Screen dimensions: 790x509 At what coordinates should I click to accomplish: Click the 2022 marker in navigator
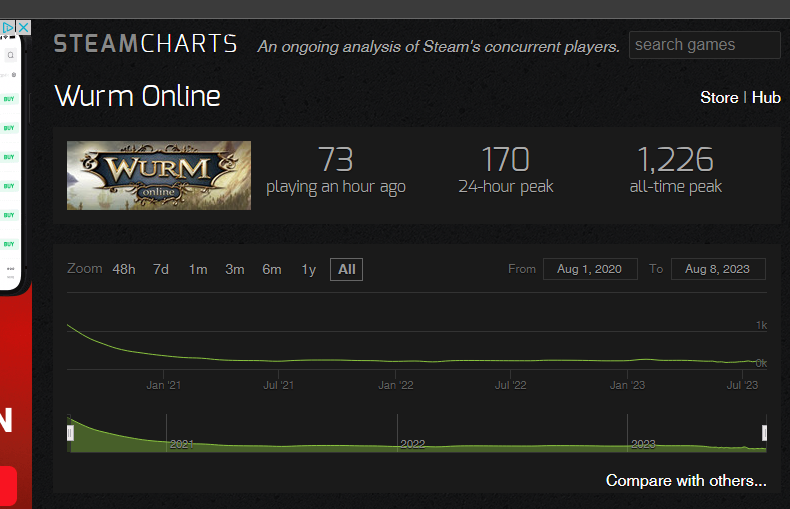413,444
